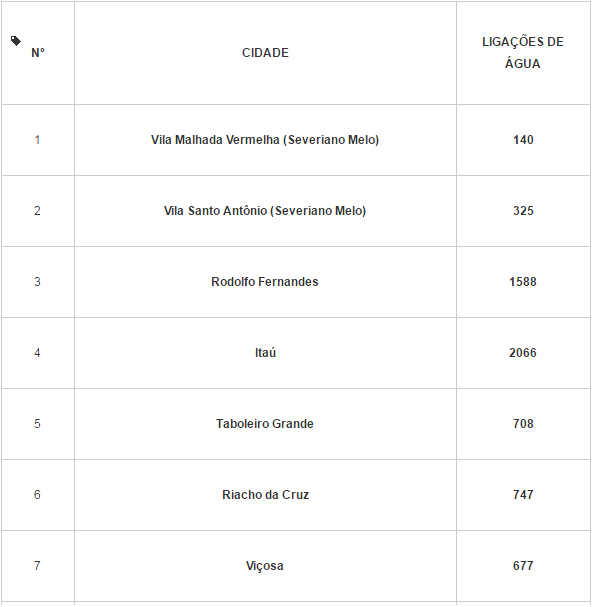Click the value 708 cell
Viewport: 594px width, 607px height.
523,424
